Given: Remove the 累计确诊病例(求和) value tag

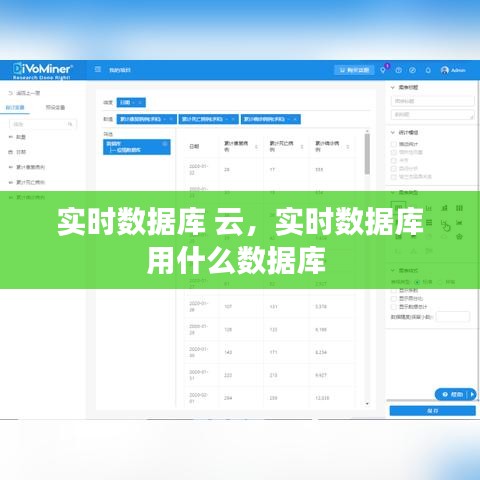Looking at the screenshot, I should pos(295,119).
